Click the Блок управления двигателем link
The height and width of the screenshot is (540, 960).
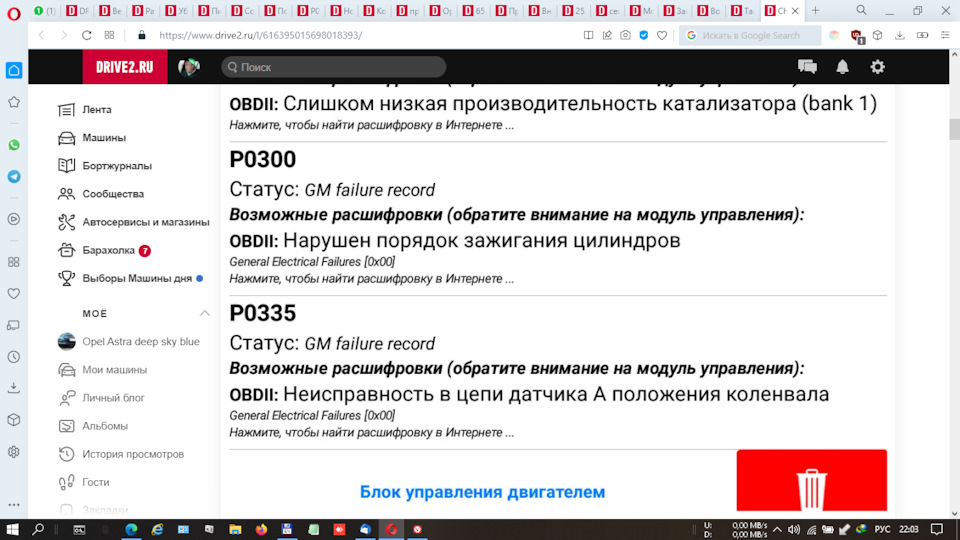[x=482, y=492]
